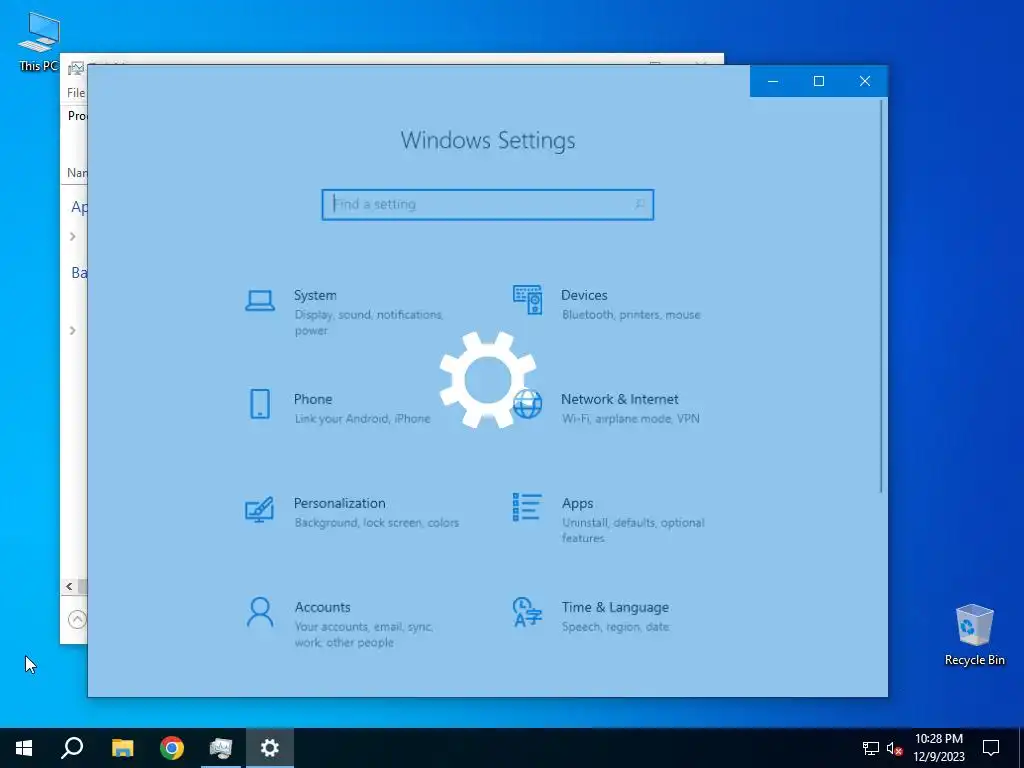Screen dimensions: 1024x768
Task: Click the Task Manager title bar icon
Action: coord(76,68)
